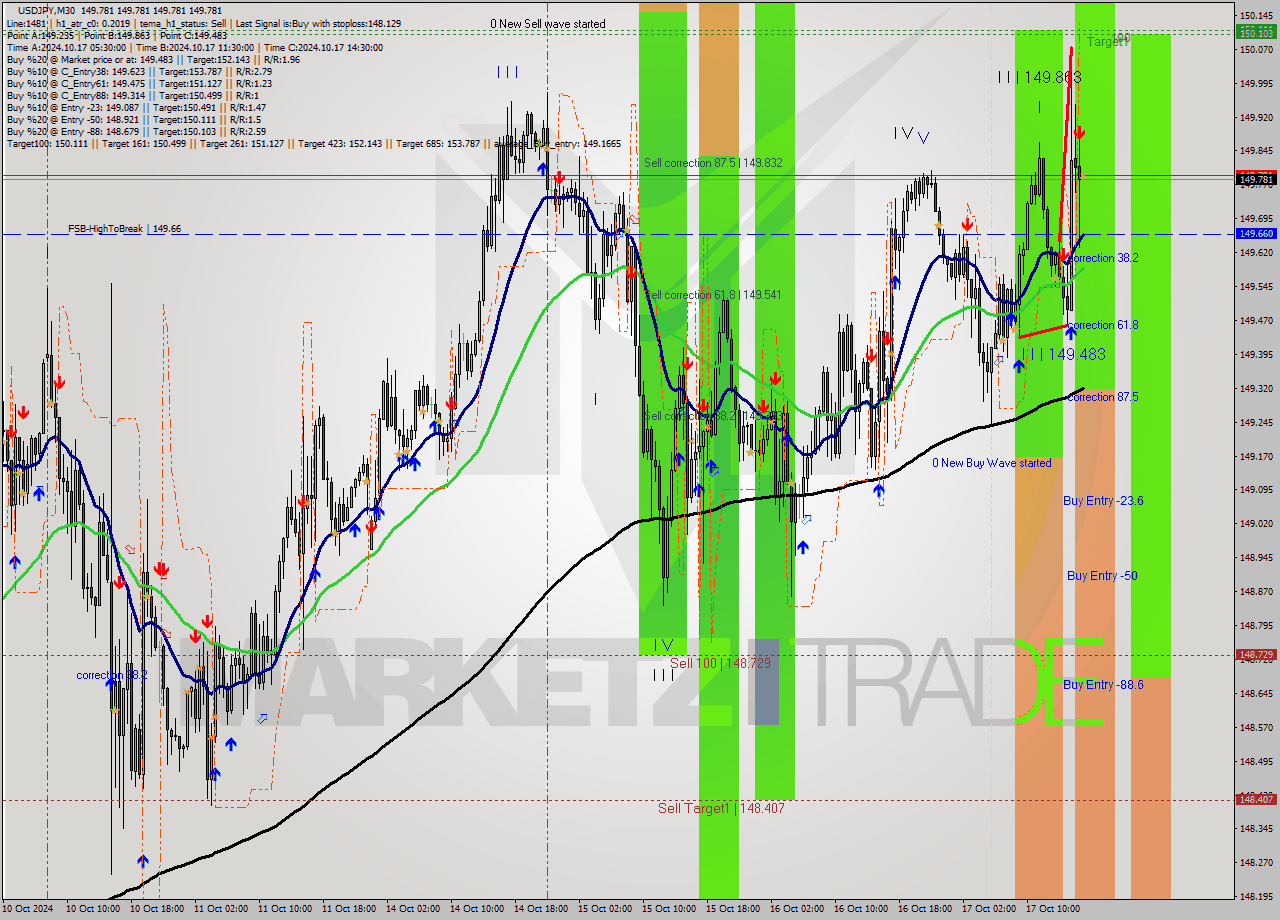Viewport: 1280px width, 920px height.
Task: Click the 'Buy Entry -88.6' label
Action: pos(1103,685)
